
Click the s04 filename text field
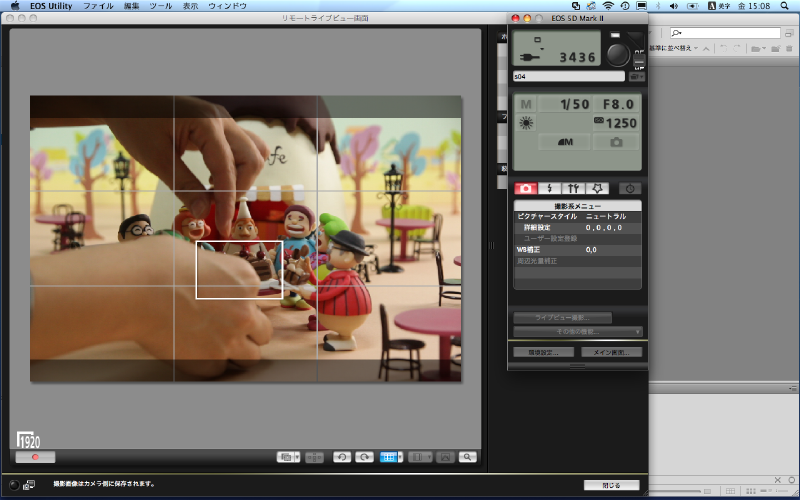point(568,76)
